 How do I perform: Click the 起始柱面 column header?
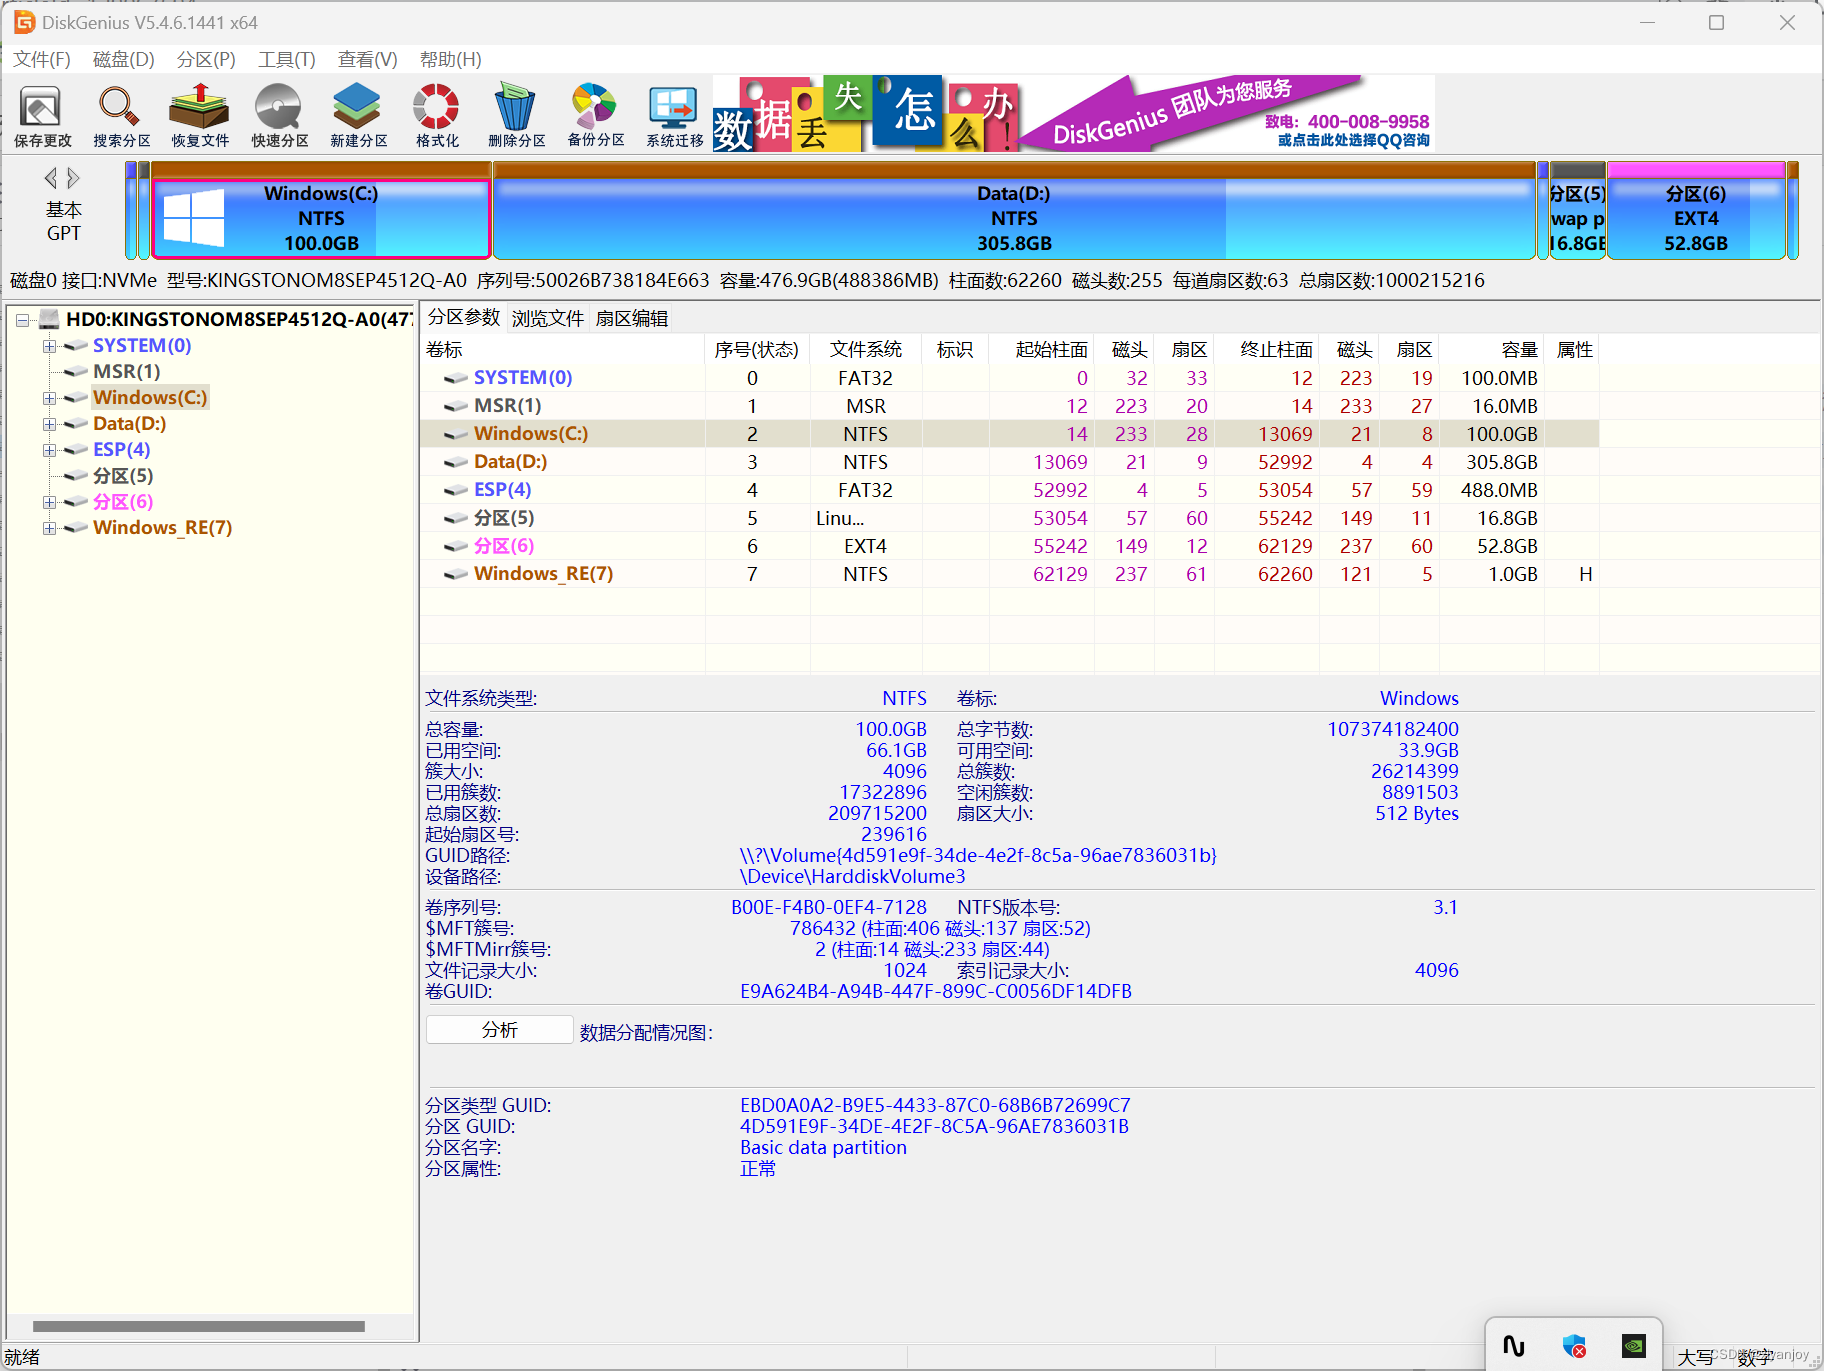[x=1041, y=349]
